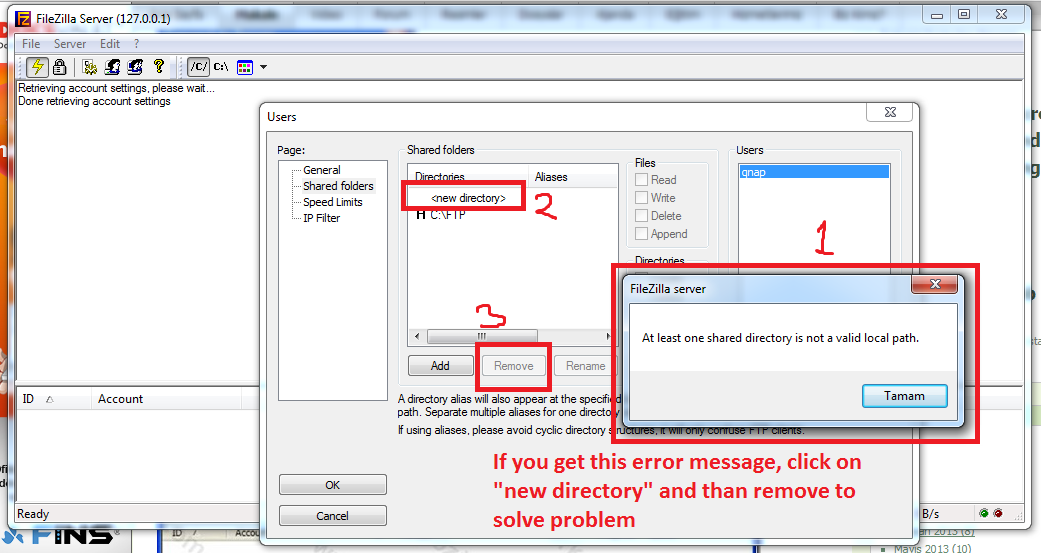
Task: Open the Server menu
Action: (70, 44)
